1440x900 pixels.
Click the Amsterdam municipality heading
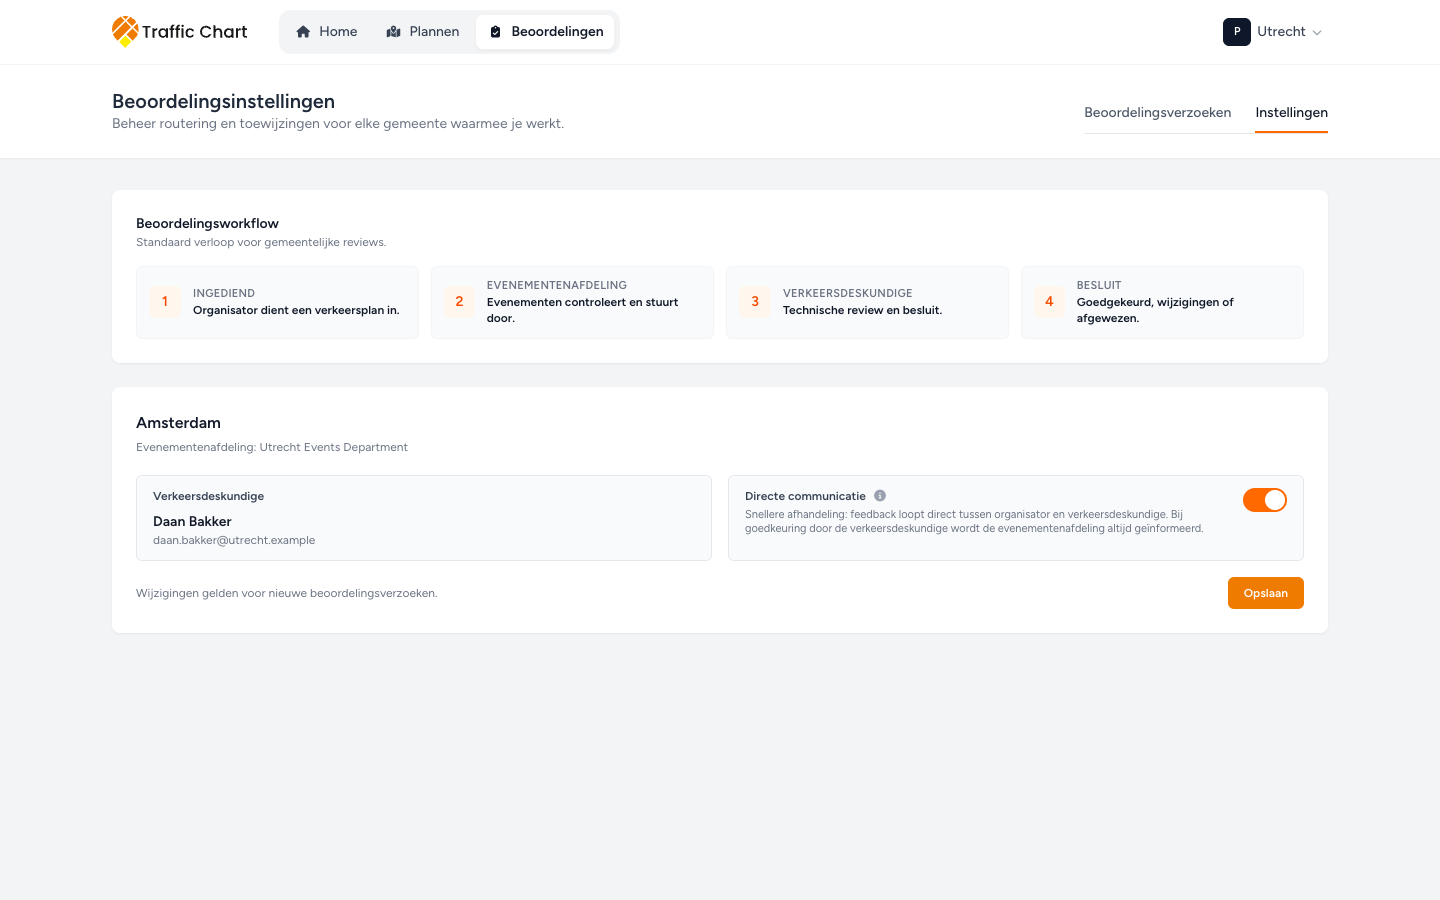(179, 423)
